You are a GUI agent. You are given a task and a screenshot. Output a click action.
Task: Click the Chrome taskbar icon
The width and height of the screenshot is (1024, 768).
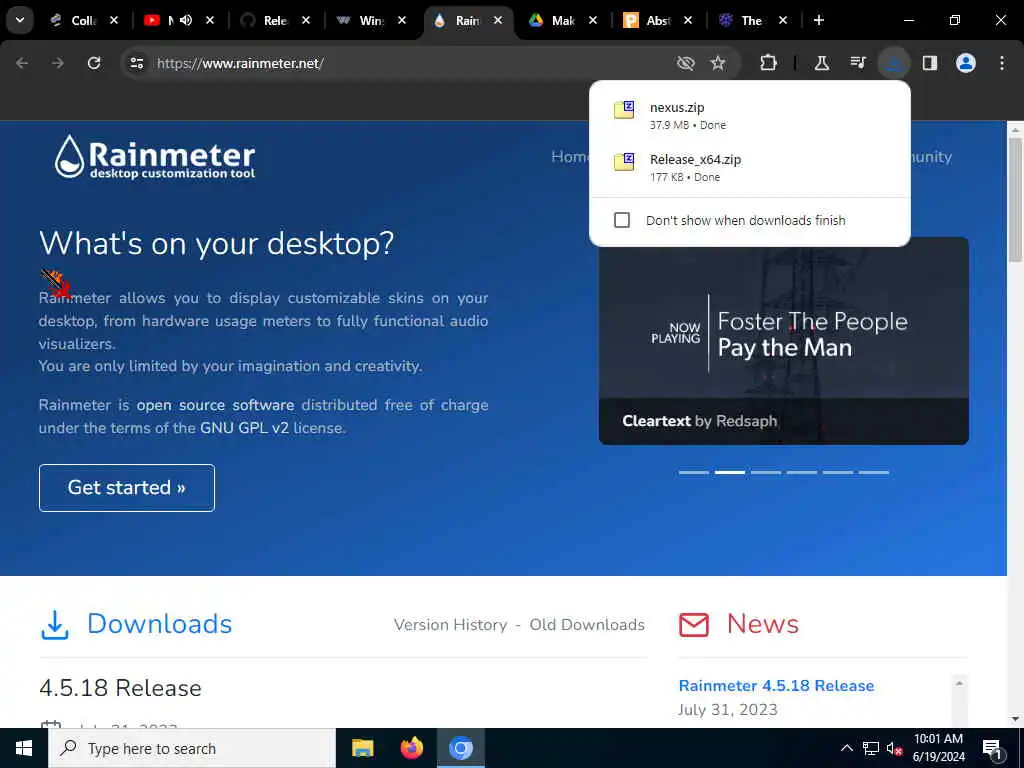pyautogui.click(x=460, y=748)
